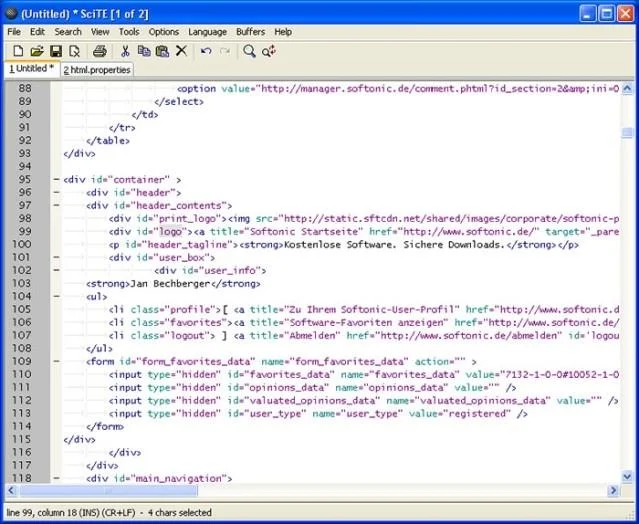Save the file with floppy disk icon
639x524 pixels.
click(x=56, y=51)
